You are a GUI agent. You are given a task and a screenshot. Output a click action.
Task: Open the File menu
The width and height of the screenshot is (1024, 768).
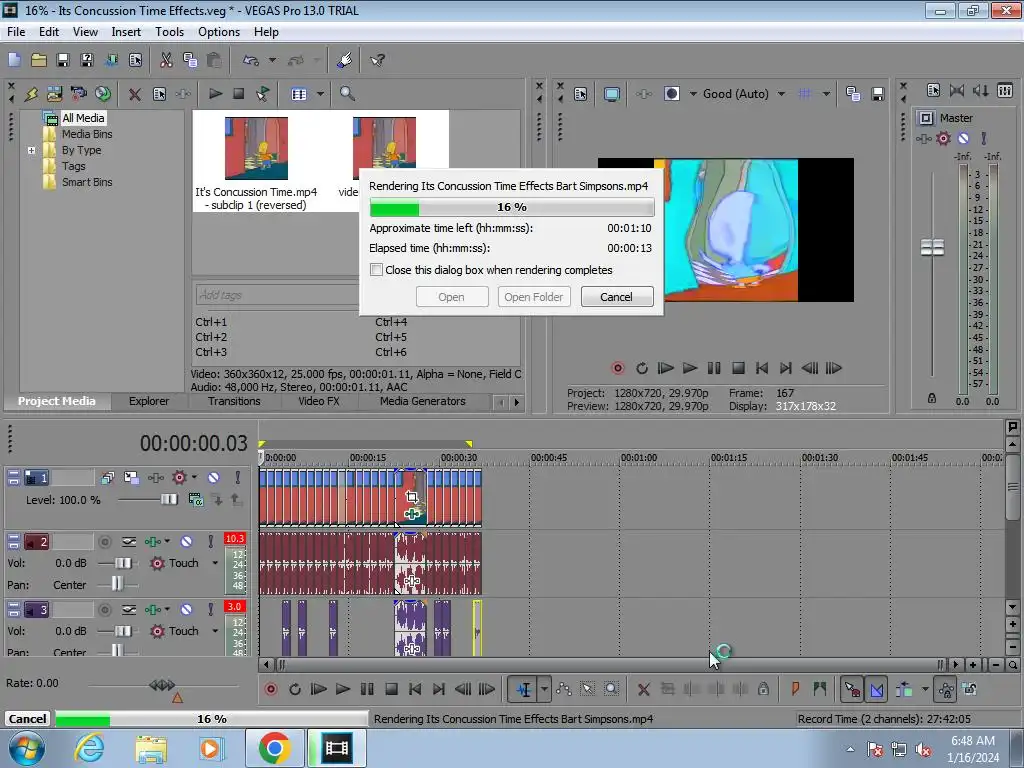(16, 31)
